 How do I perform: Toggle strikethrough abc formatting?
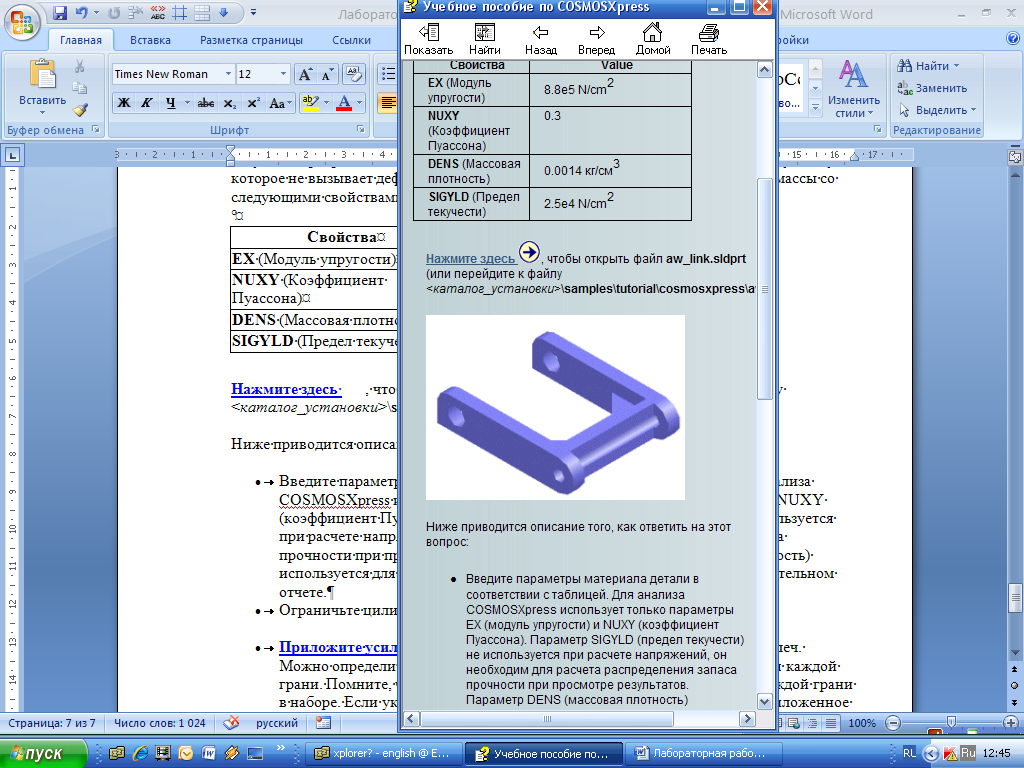coord(206,103)
